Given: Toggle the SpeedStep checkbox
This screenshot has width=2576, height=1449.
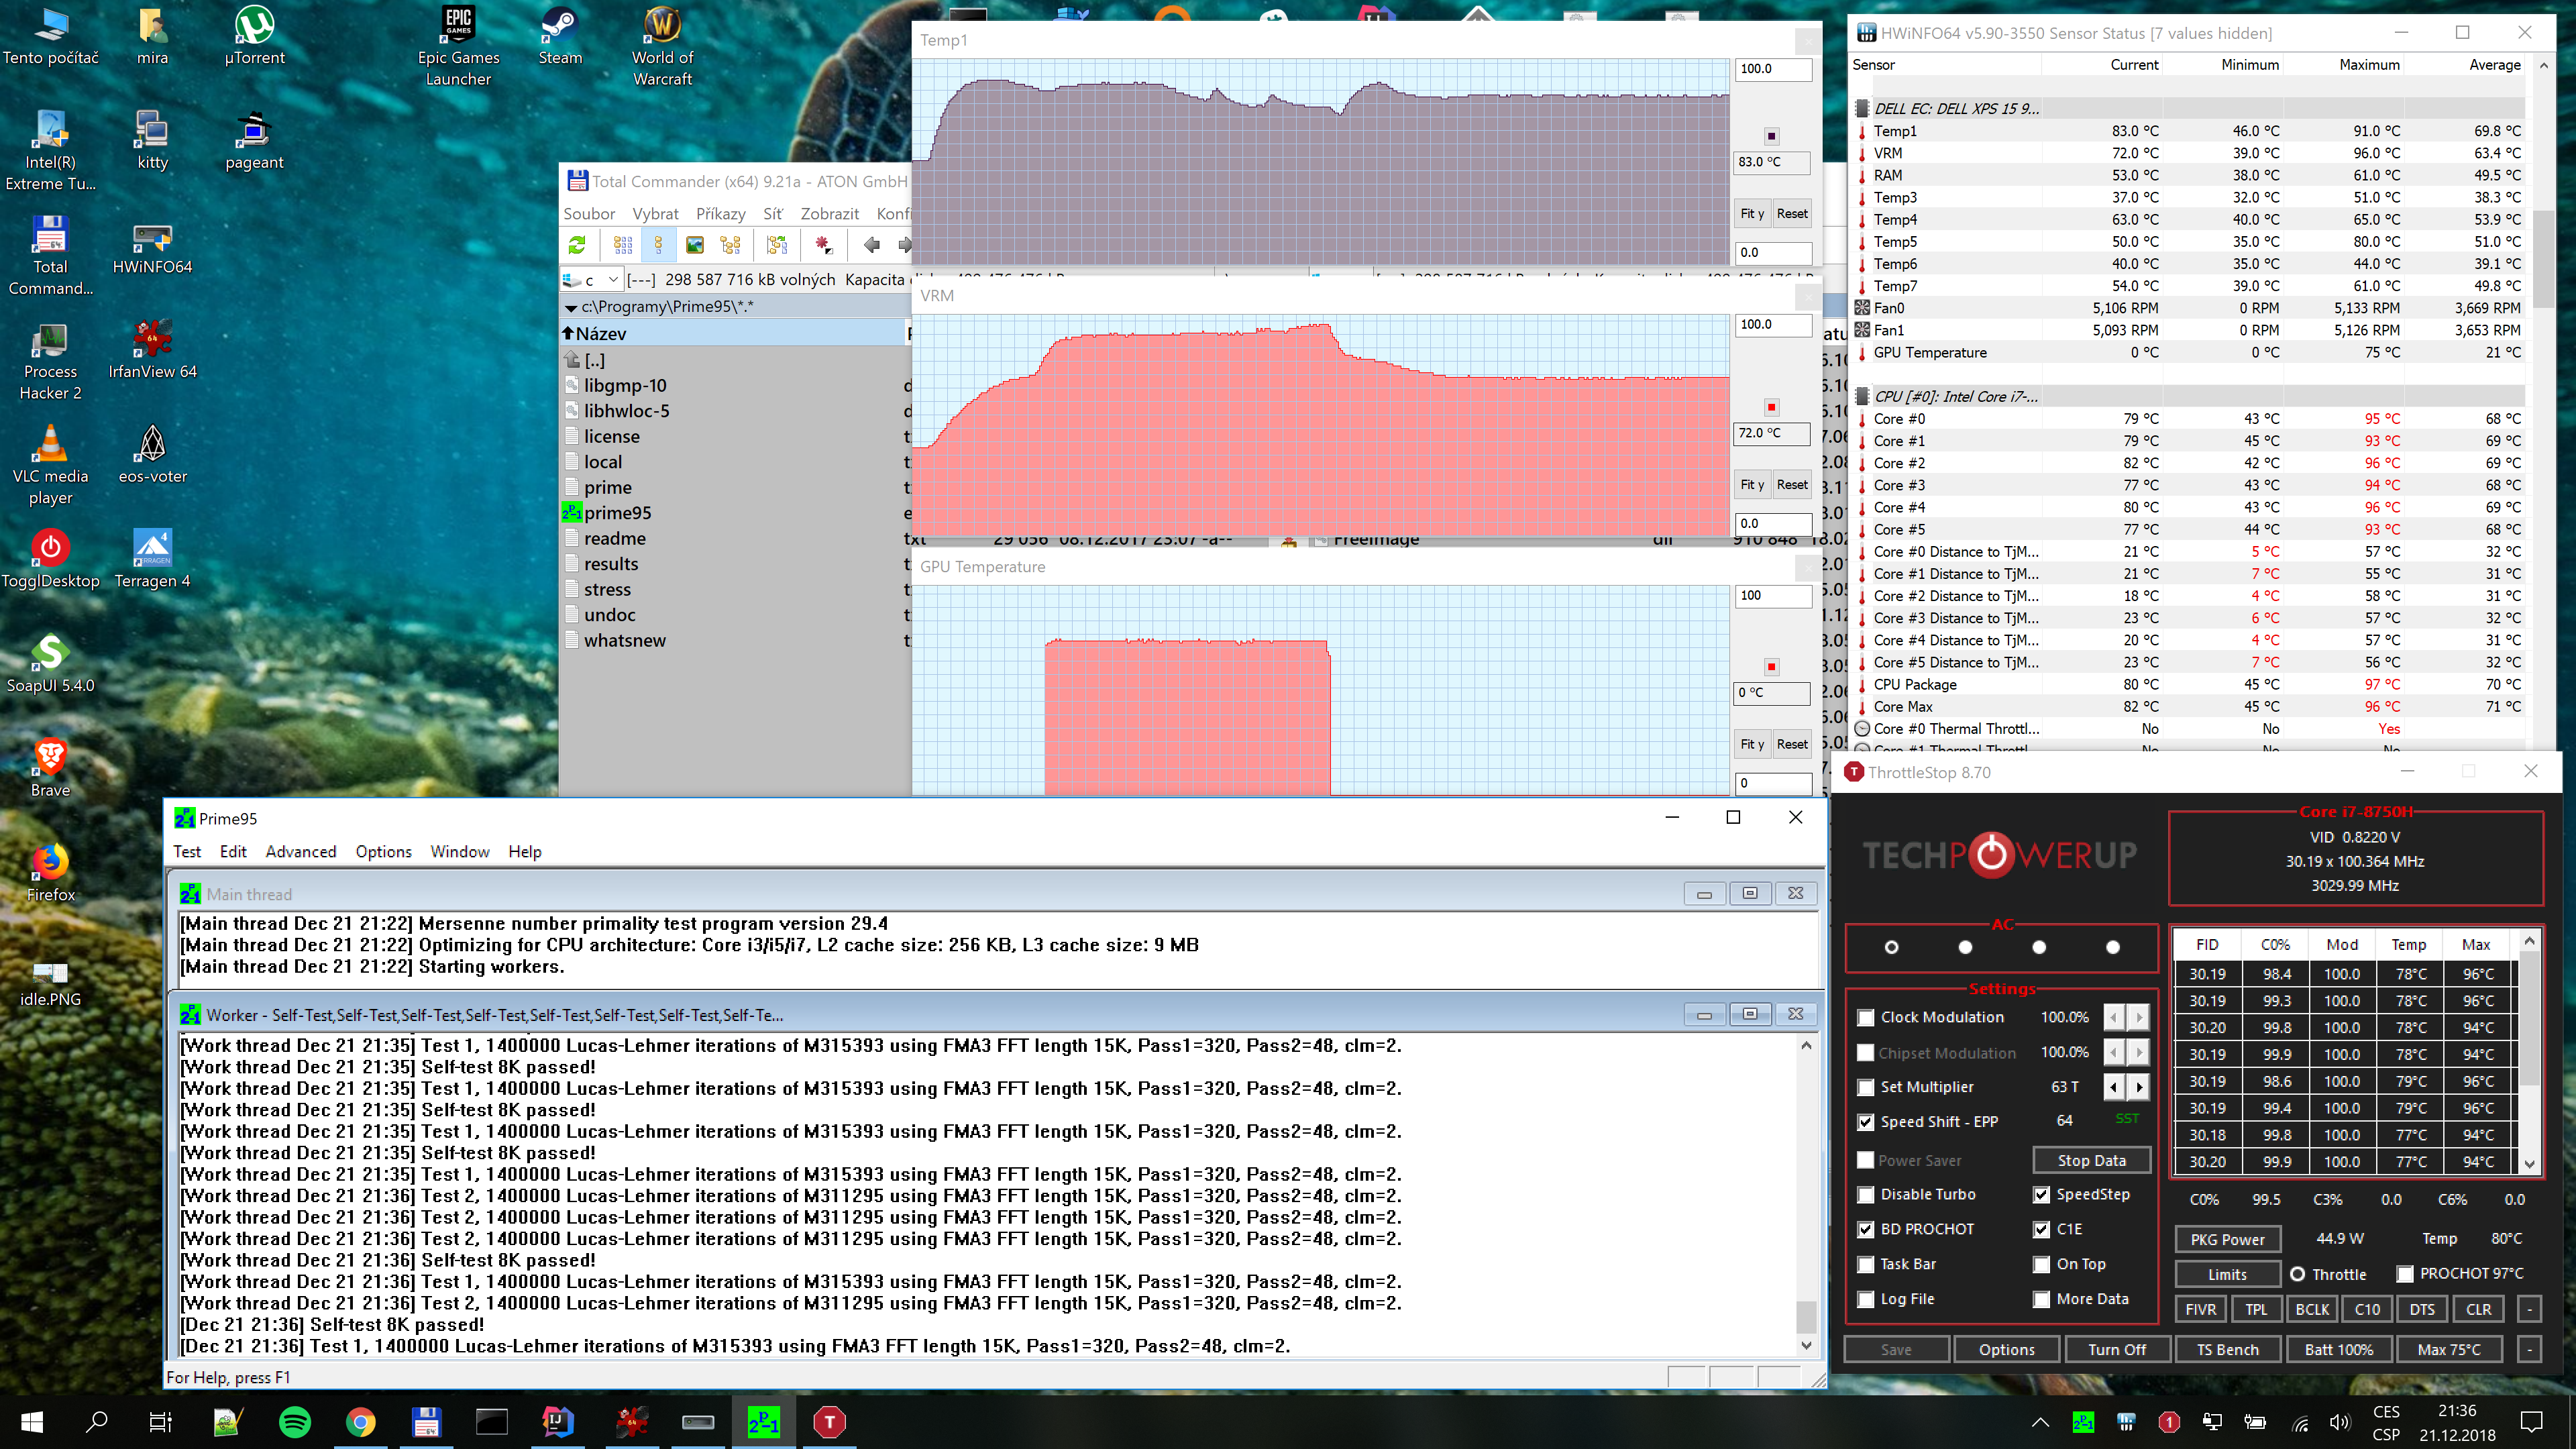Looking at the screenshot, I should tap(2041, 1195).
